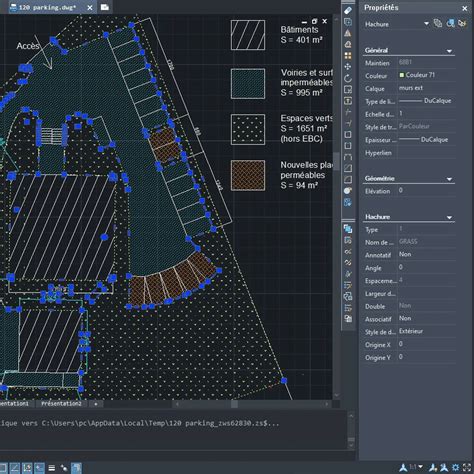Select the 120 parking.dwg document tab

click(x=47, y=7)
